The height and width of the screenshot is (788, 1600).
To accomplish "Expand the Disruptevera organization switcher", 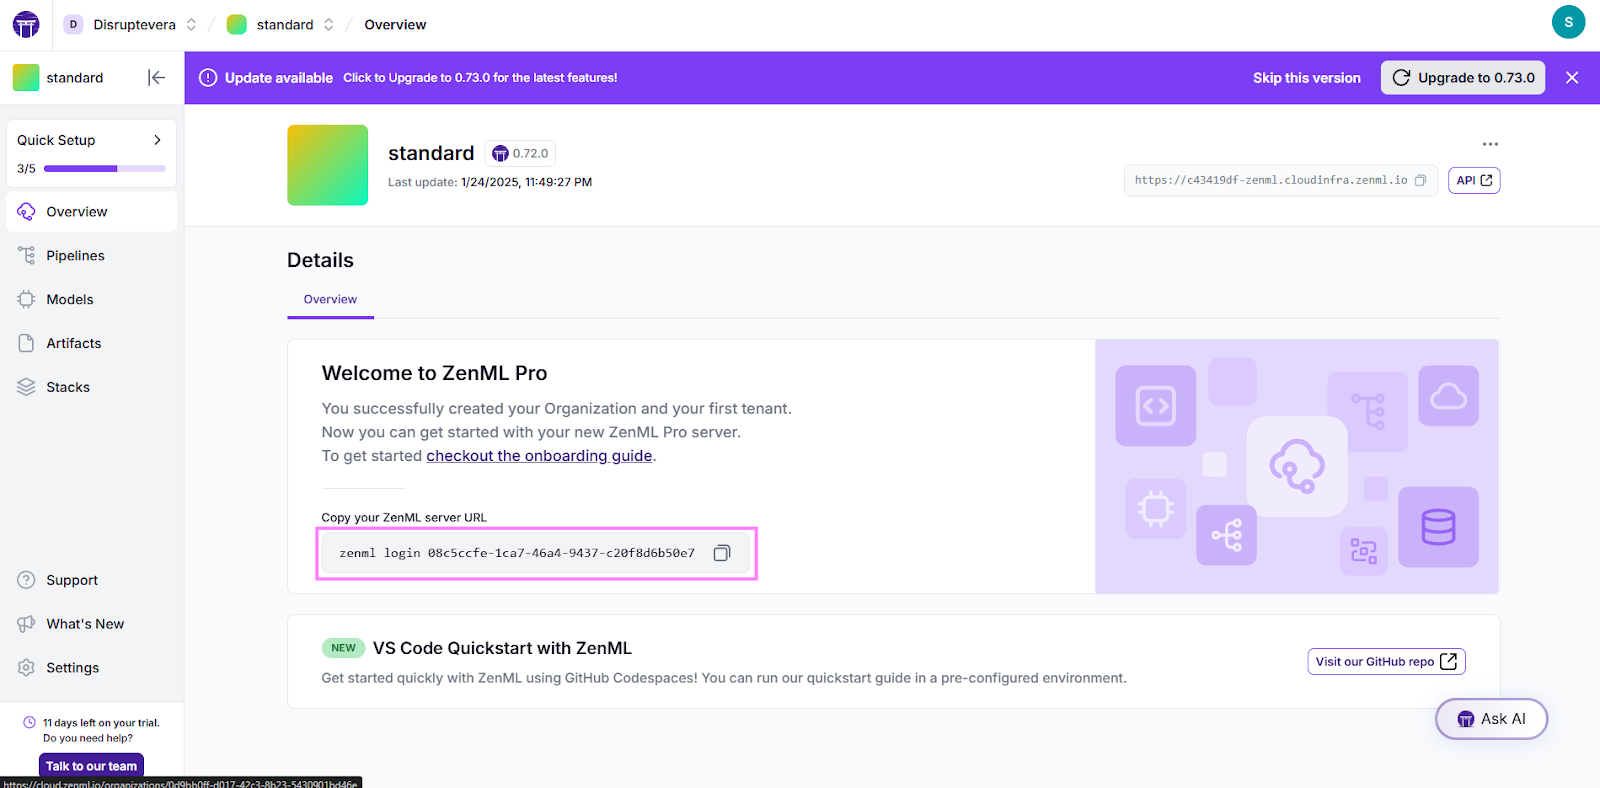I will [x=190, y=25].
